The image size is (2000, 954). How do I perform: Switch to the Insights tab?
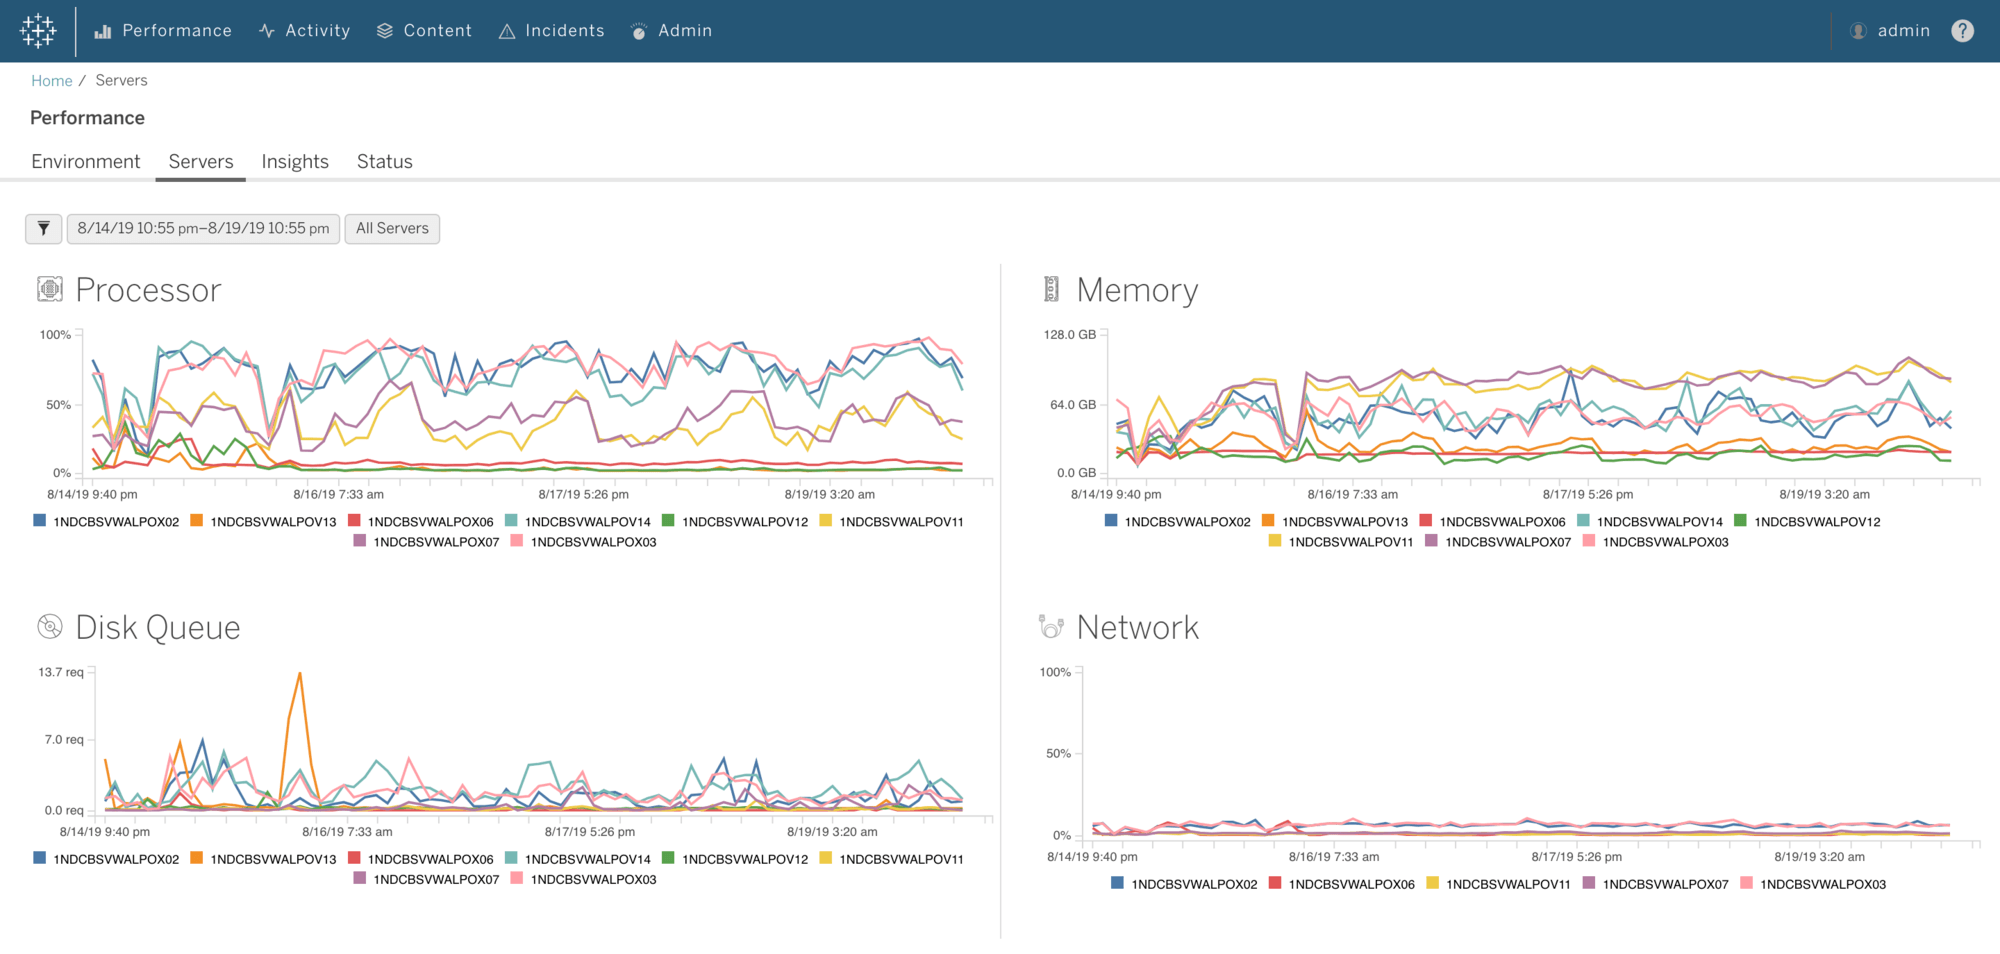294,161
